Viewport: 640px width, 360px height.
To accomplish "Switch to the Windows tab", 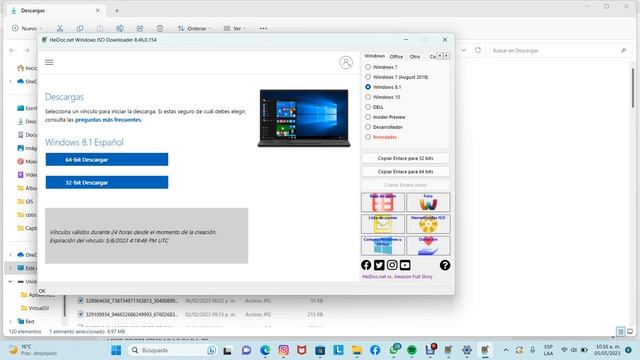I will point(374,56).
